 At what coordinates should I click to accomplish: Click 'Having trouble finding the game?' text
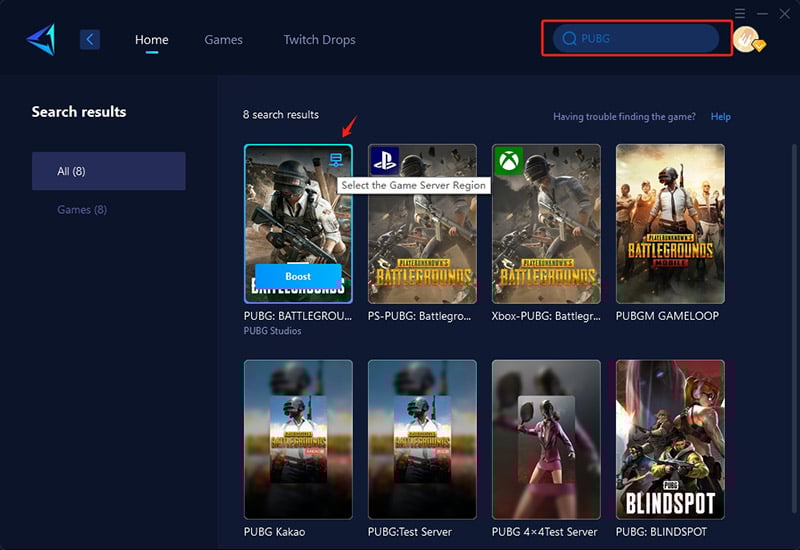point(624,117)
